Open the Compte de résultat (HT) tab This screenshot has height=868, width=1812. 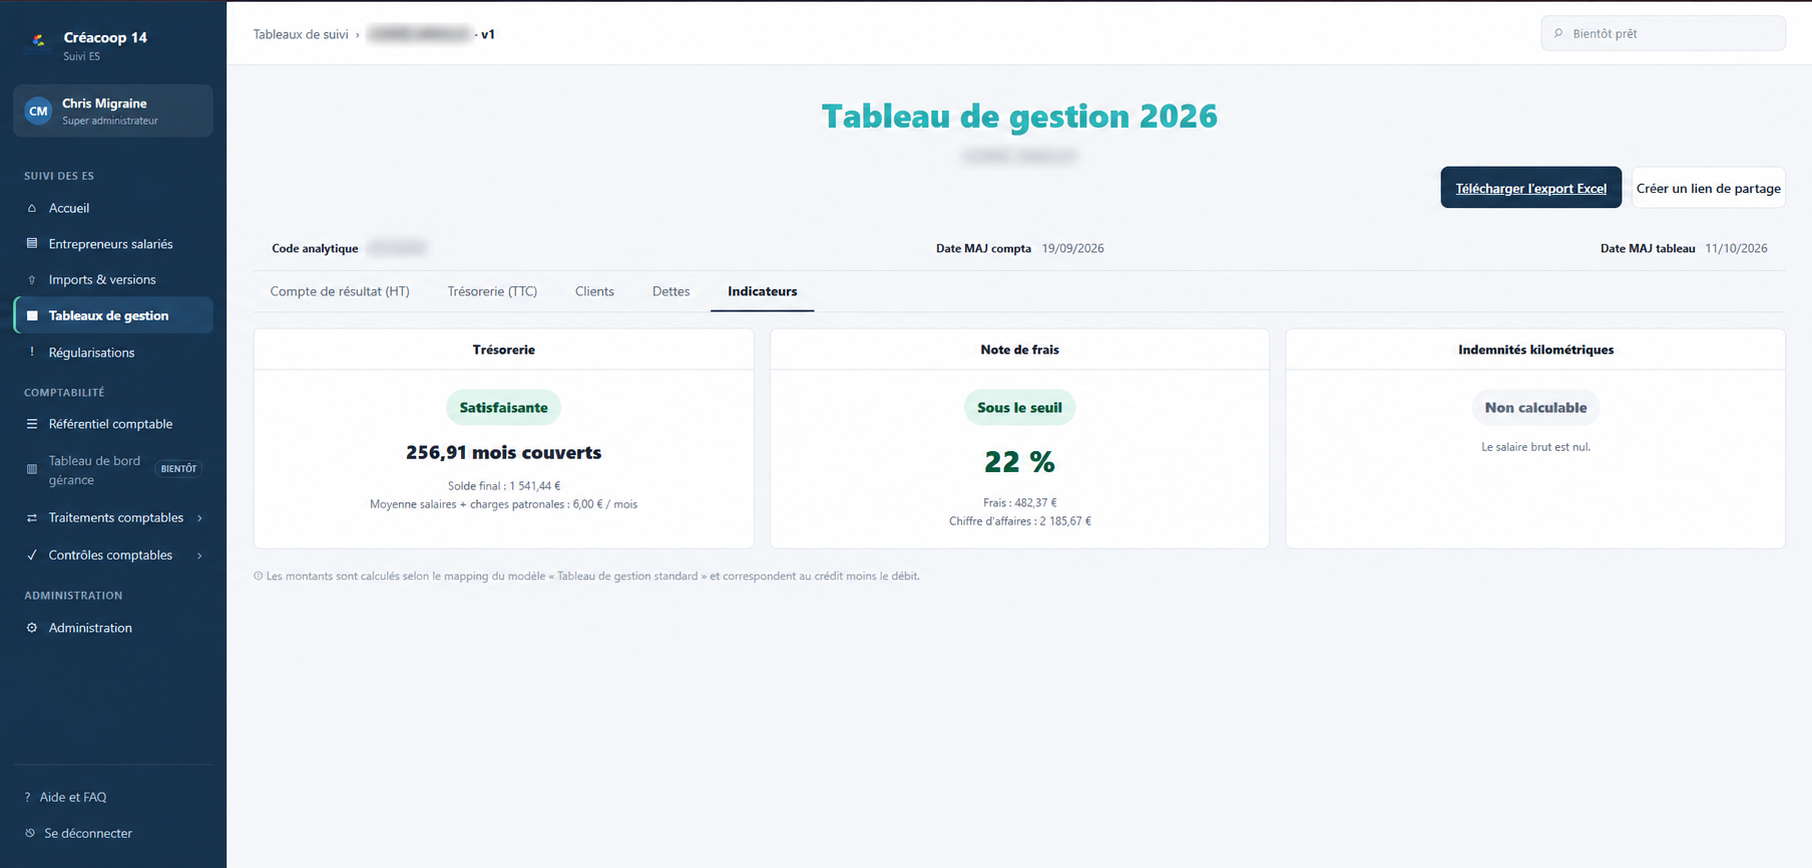tap(340, 291)
